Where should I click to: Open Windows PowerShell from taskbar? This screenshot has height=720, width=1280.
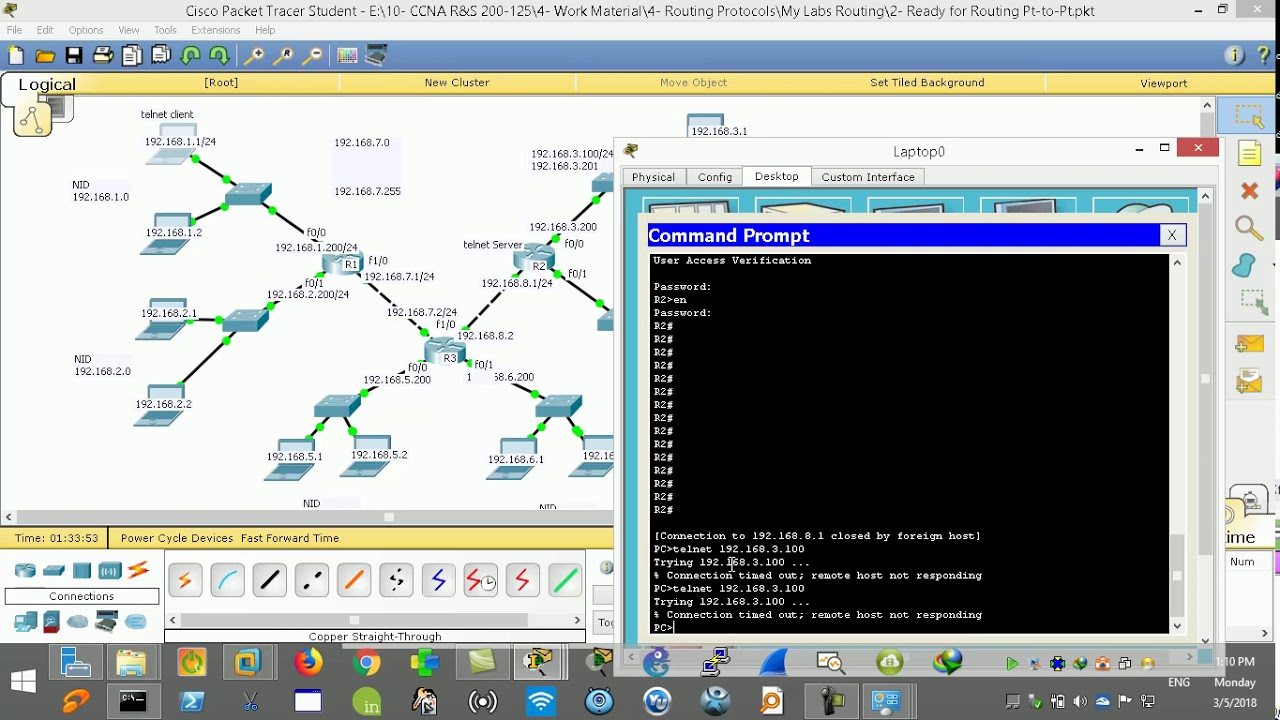click(x=191, y=702)
